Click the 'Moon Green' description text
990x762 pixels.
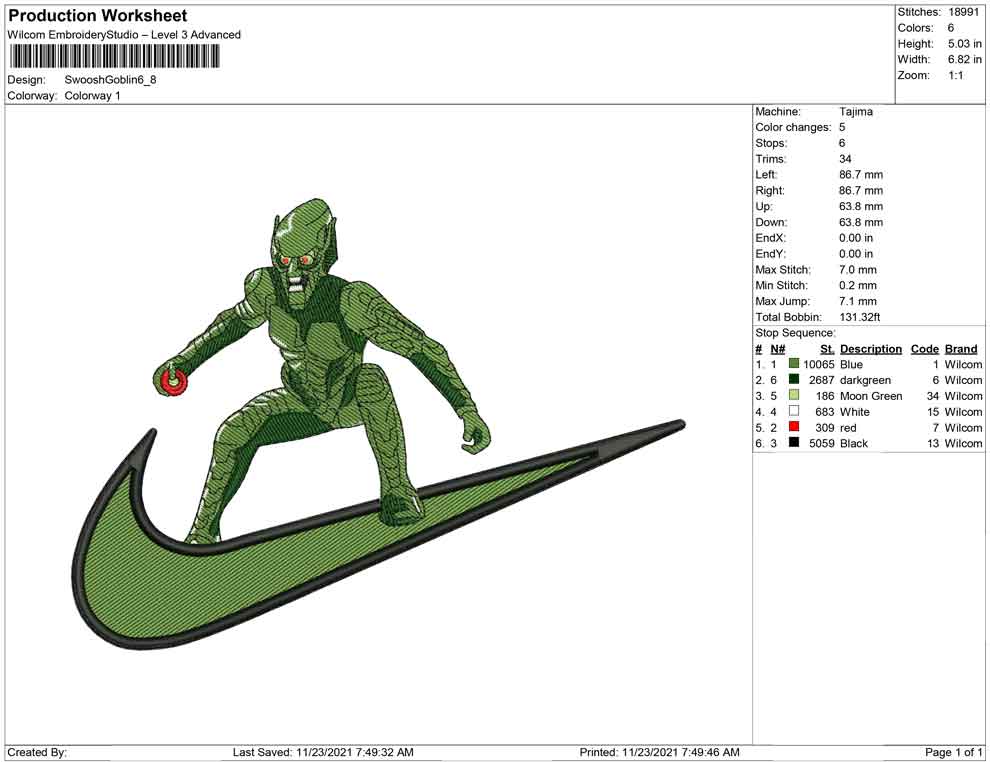click(x=871, y=396)
